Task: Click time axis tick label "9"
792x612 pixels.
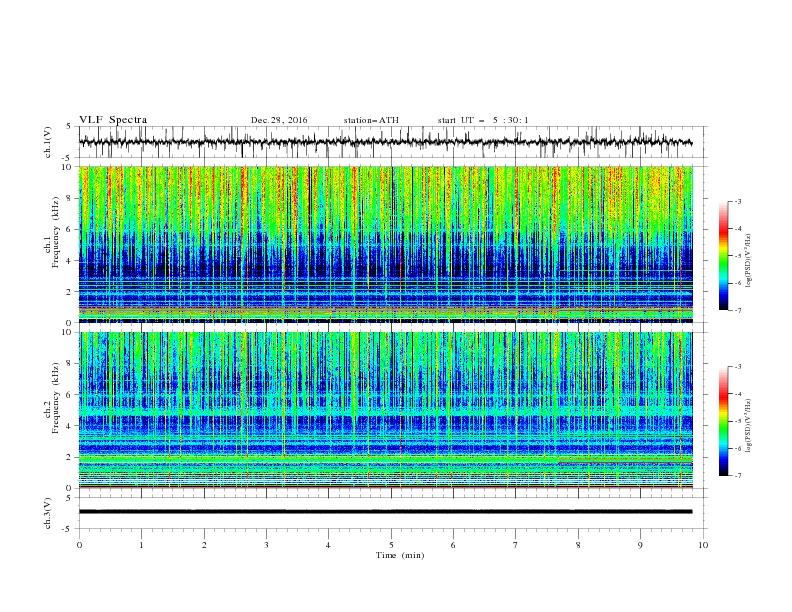Action: 640,545
